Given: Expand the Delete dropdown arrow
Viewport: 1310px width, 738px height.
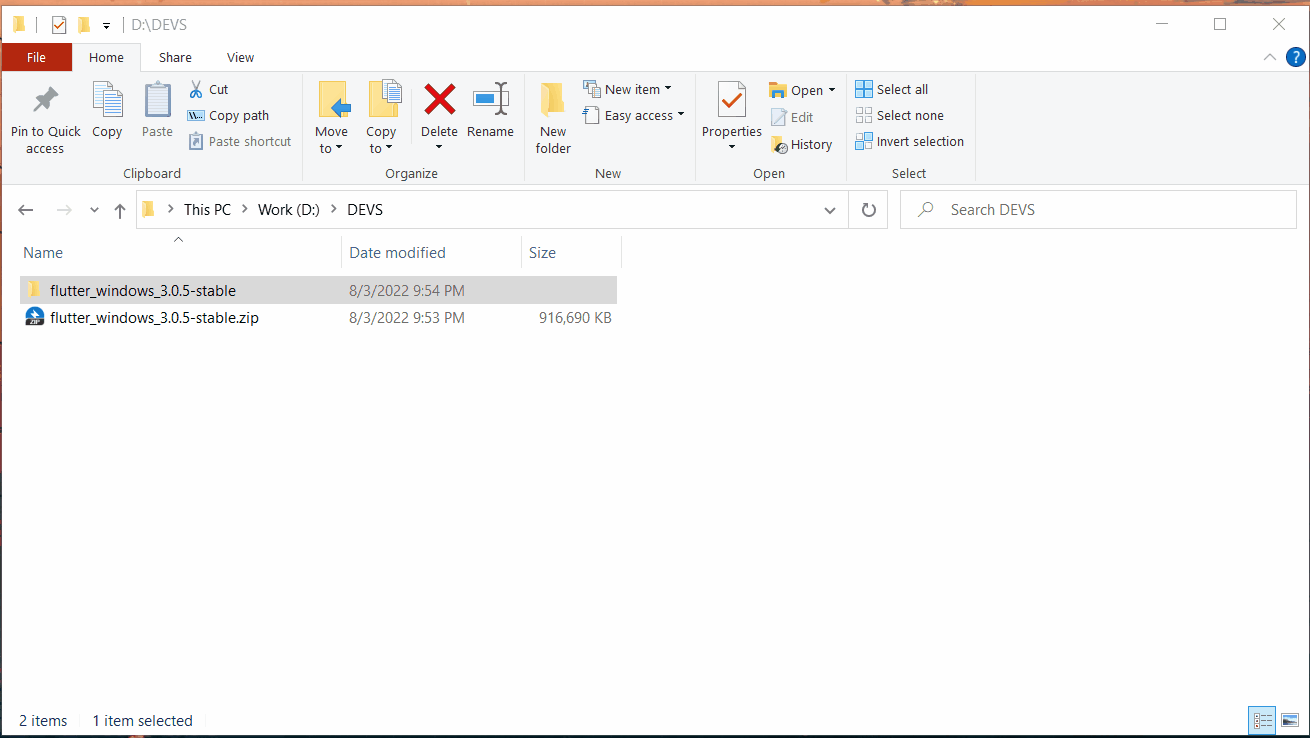Looking at the screenshot, I should [x=439, y=148].
